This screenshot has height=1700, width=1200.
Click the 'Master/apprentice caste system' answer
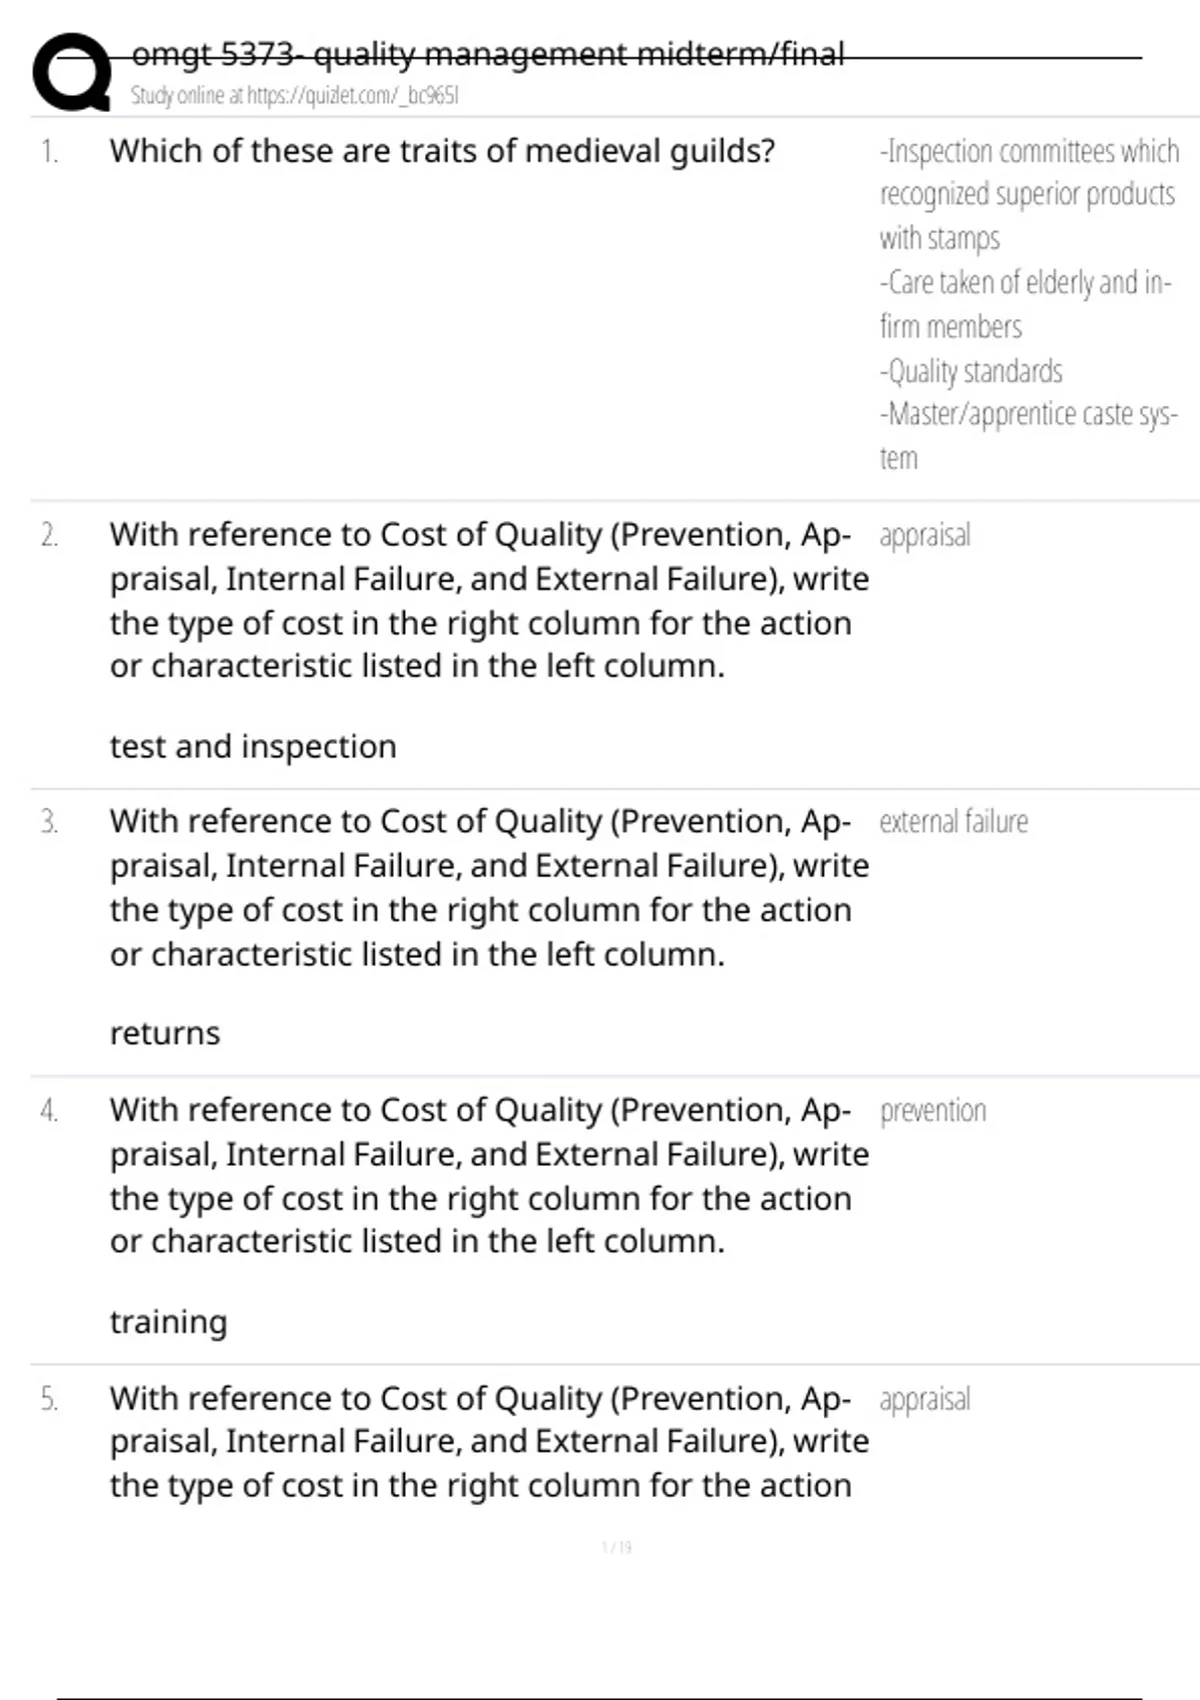[1029, 435]
